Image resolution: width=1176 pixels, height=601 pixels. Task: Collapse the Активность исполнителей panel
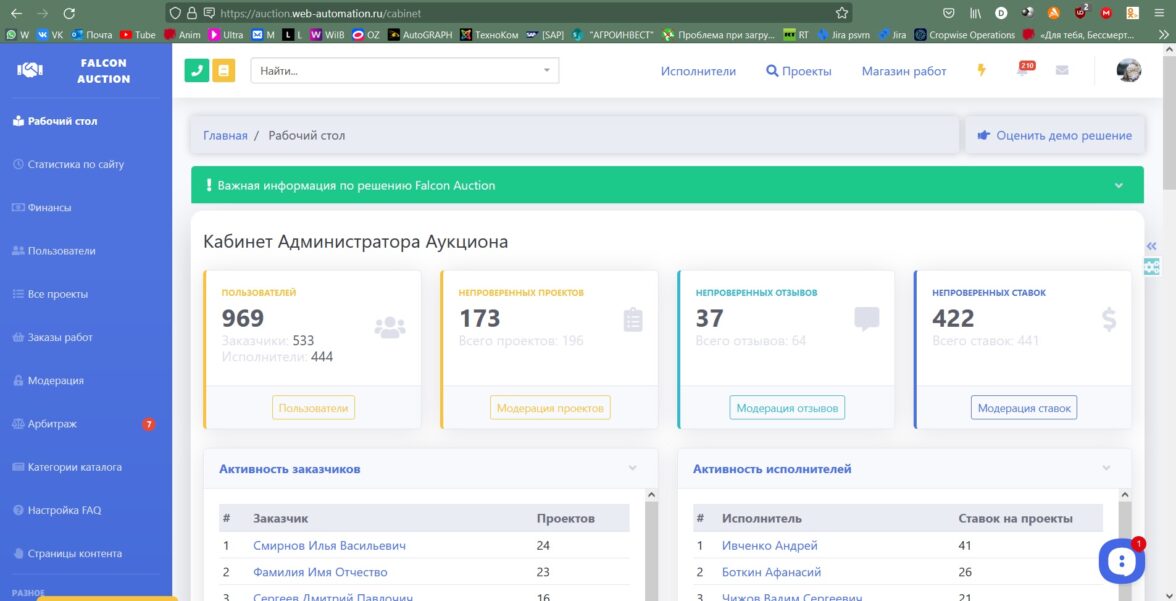pyautogui.click(x=1106, y=468)
